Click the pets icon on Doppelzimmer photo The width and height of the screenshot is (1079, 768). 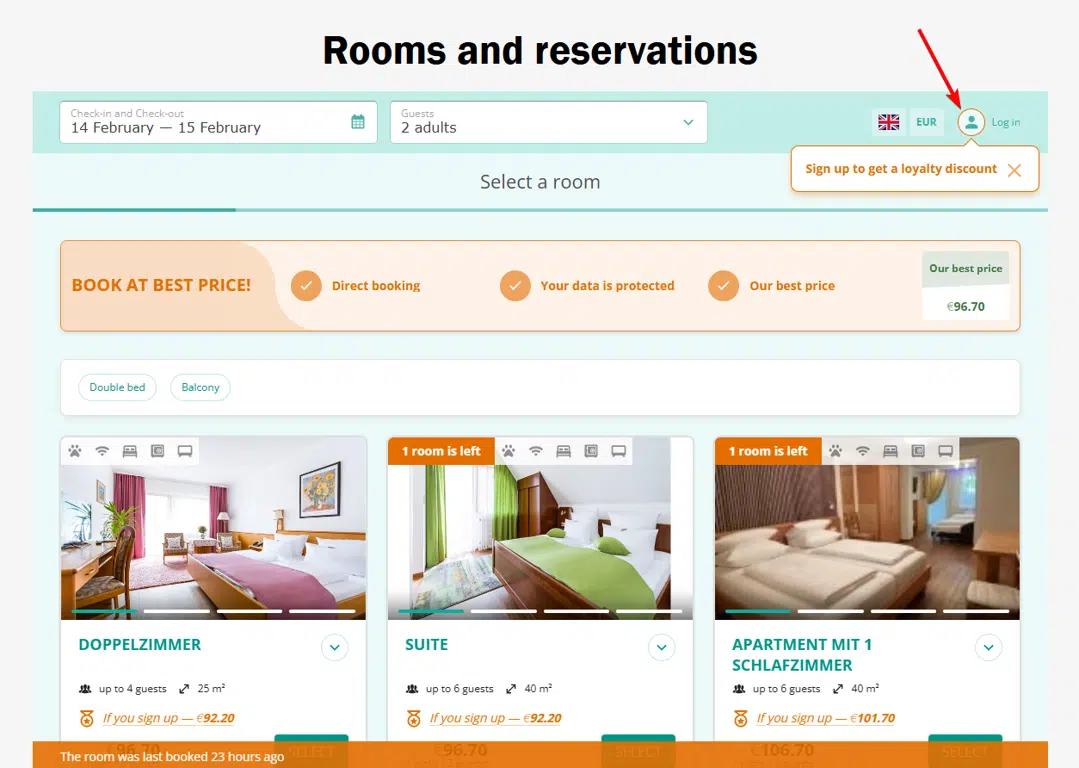[x=75, y=451]
